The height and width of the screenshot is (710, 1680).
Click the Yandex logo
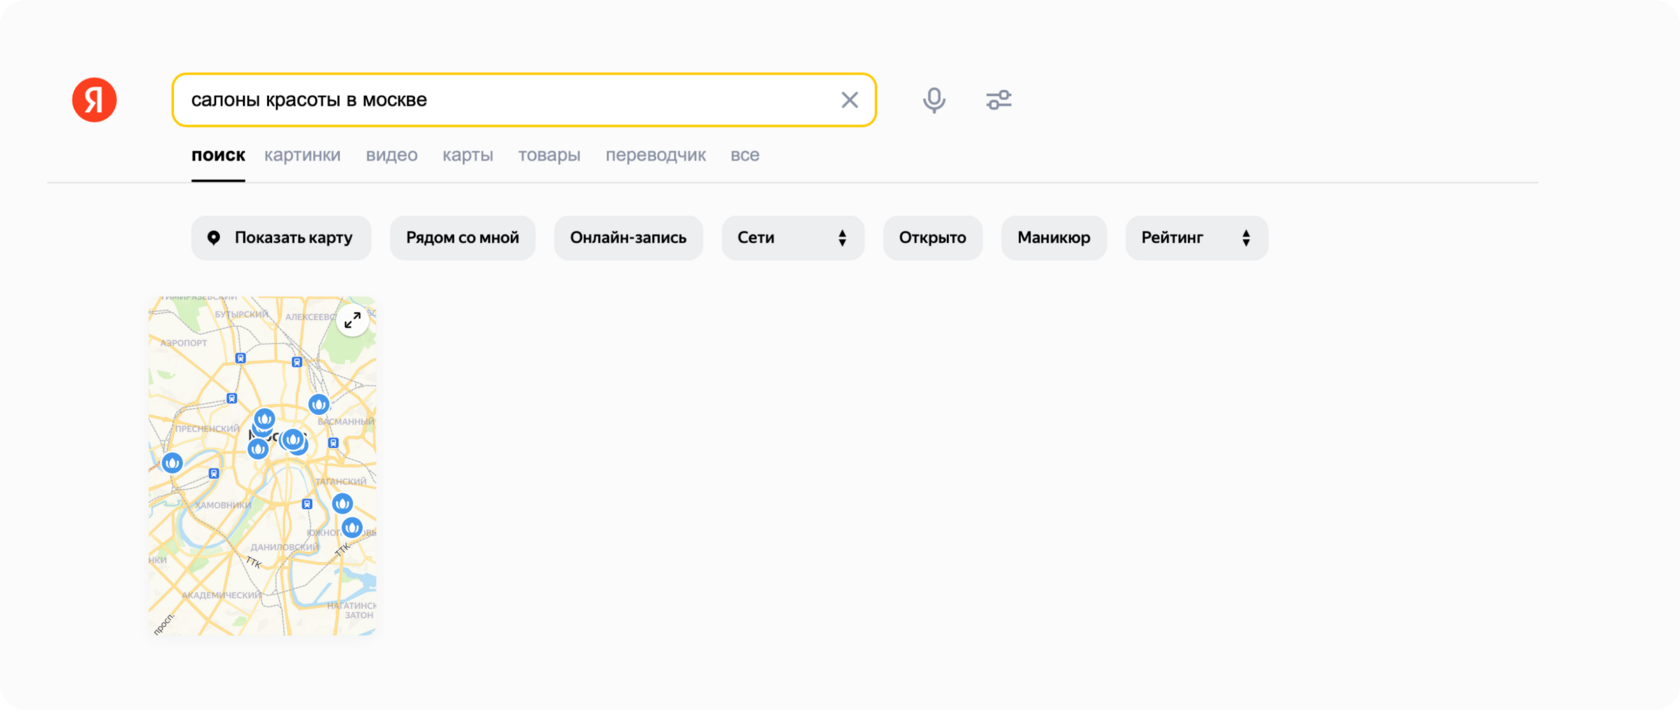pyautogui.click(x=94, y=100)
